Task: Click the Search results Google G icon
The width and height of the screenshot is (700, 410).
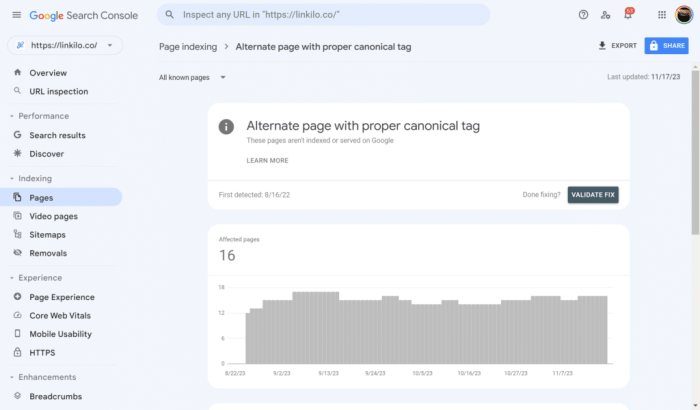Action: pyautogui.click(x=17, y=134)
